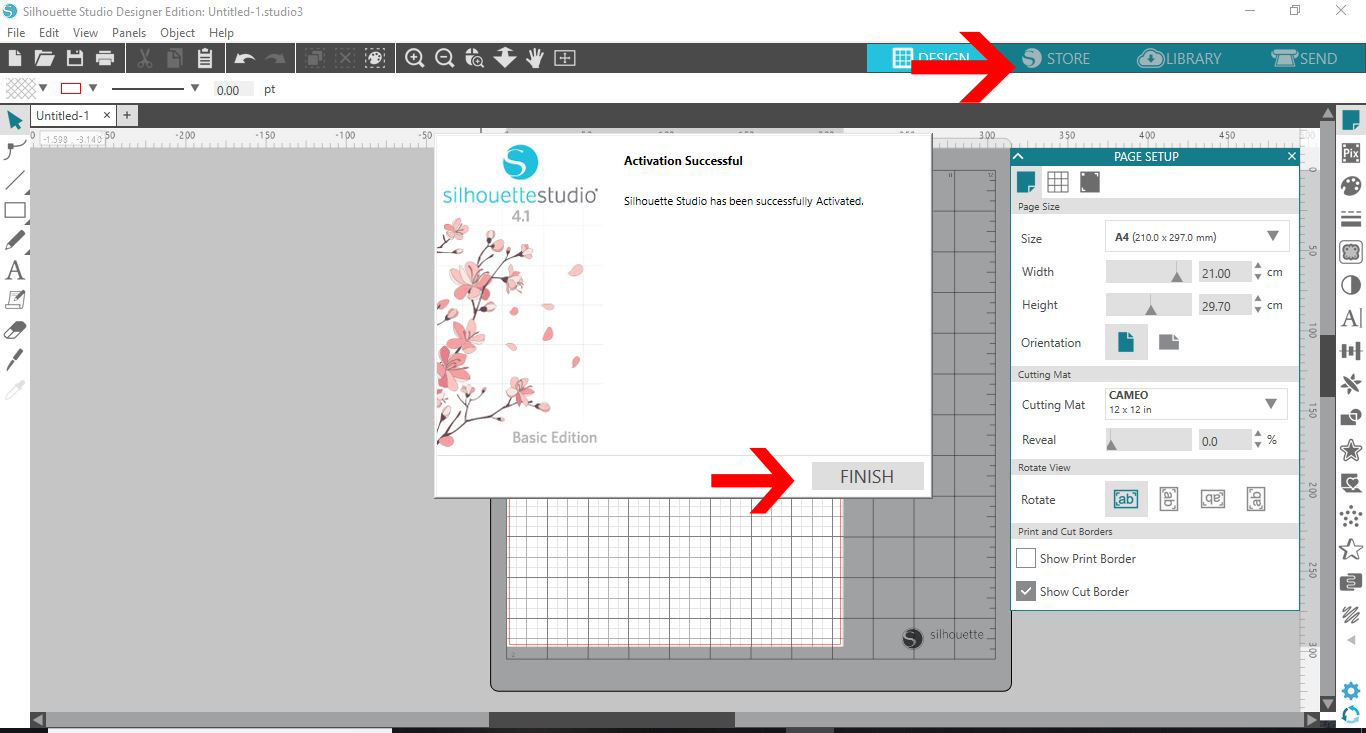
Task: Choose the Draw Rectangle tool
Action: (15, 211)
